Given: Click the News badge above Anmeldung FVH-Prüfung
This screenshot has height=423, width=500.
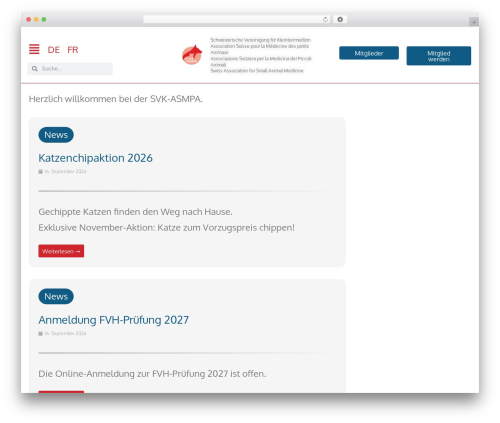Looking at the screenshot, I should [x=56, y=296].
